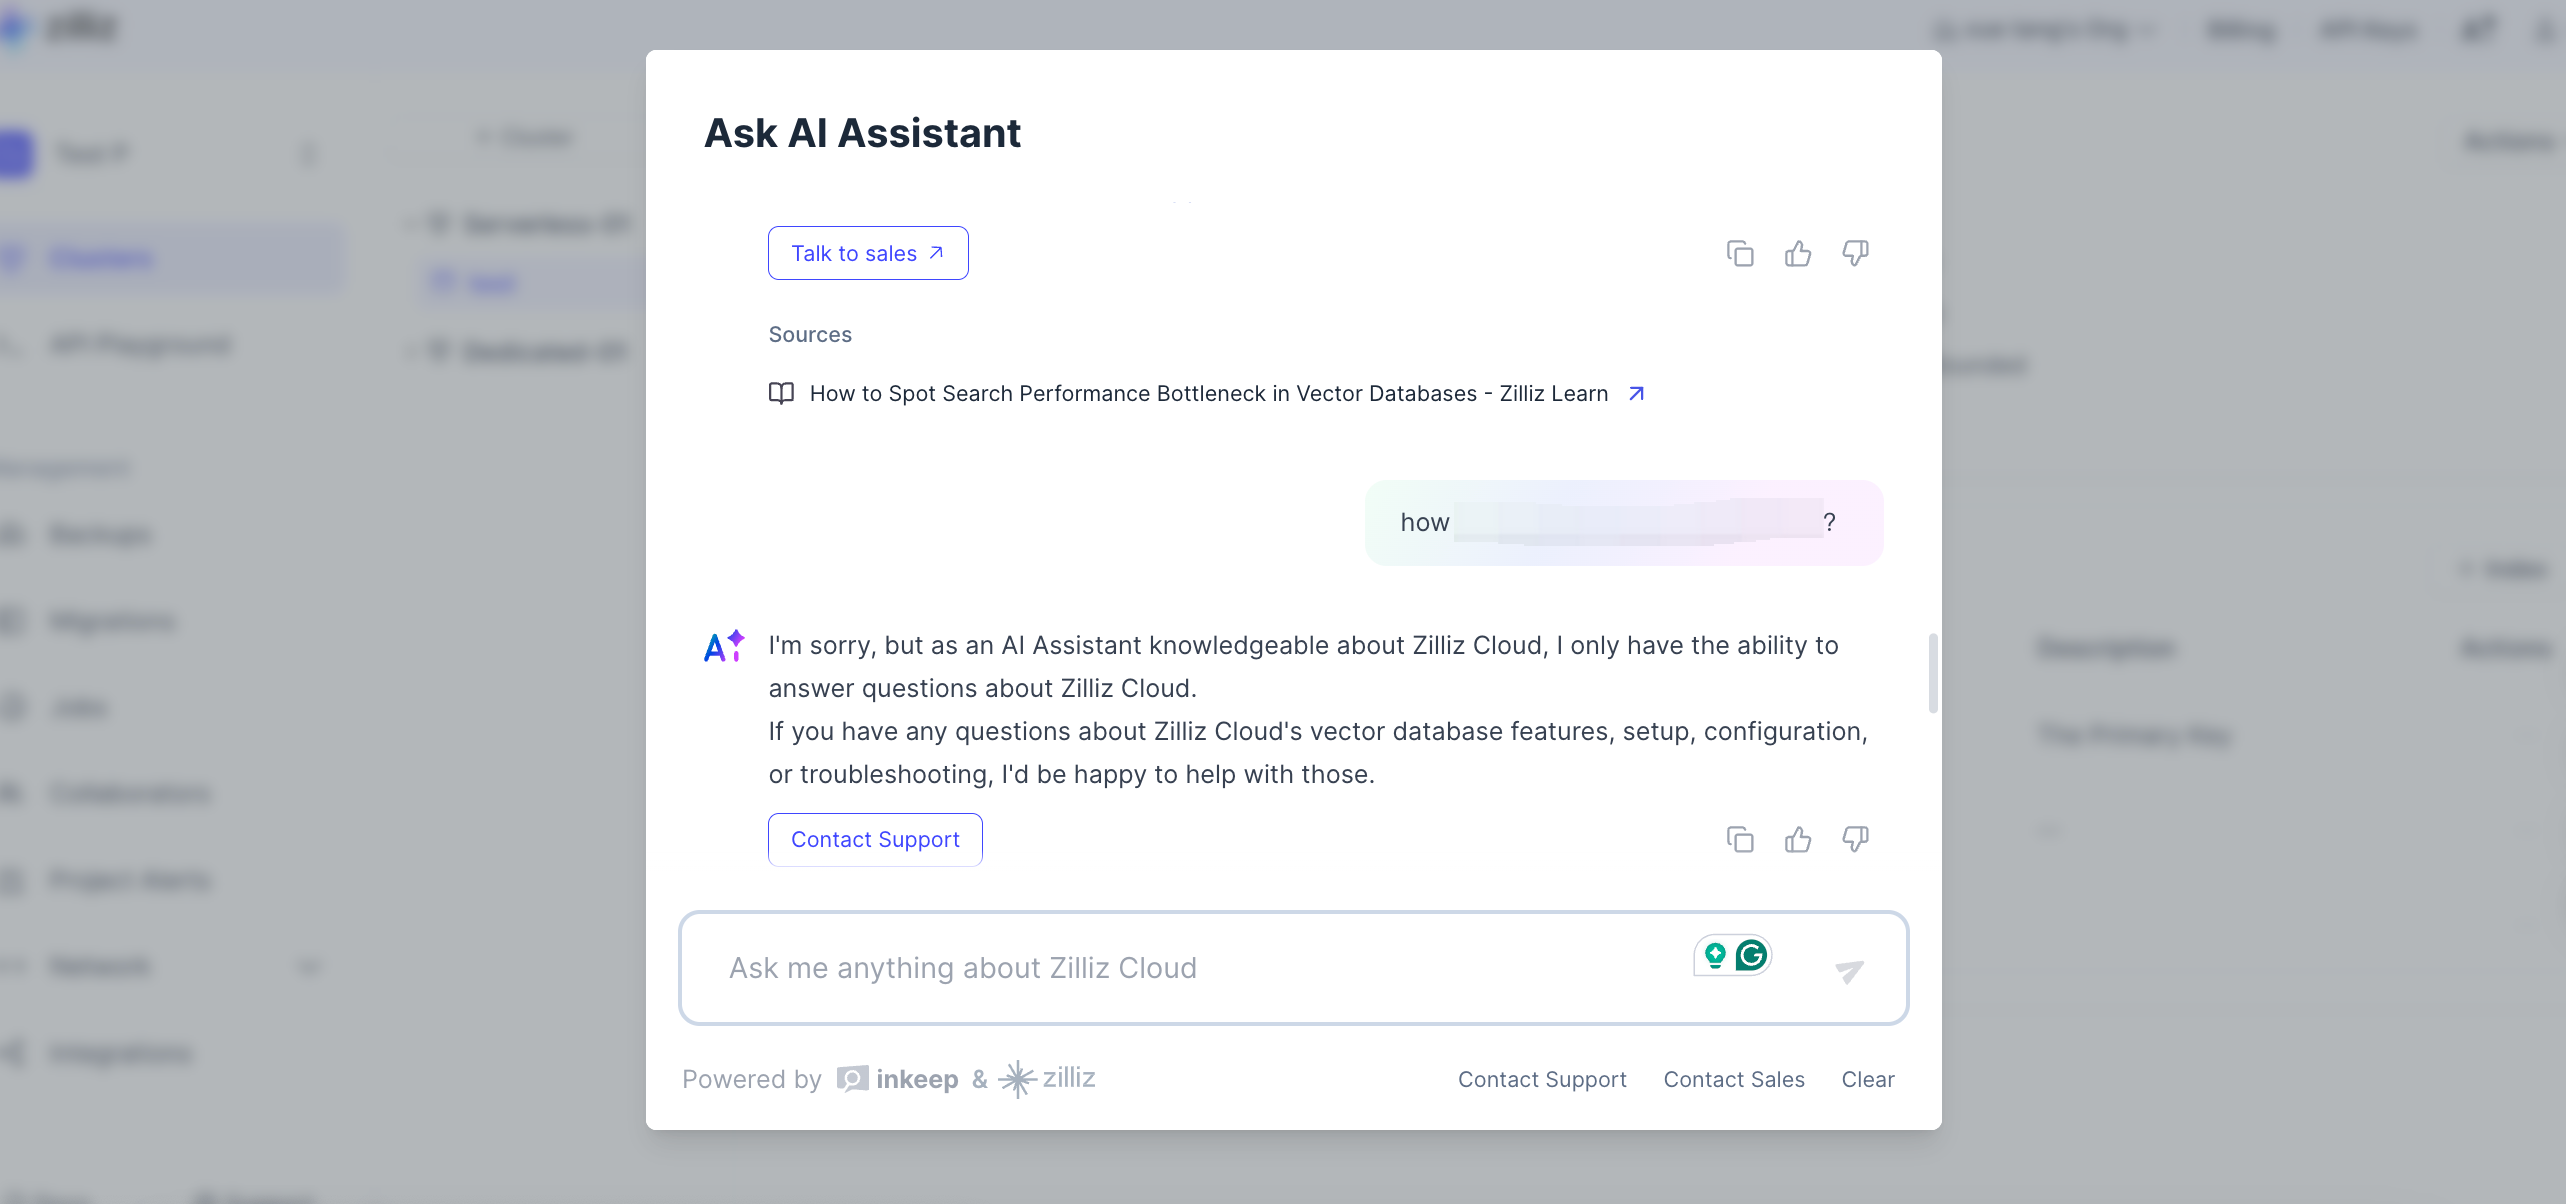Open the Grammarly icon in input box
The height and width of the screenshot is (1204, 2566).
point(1752,956)
